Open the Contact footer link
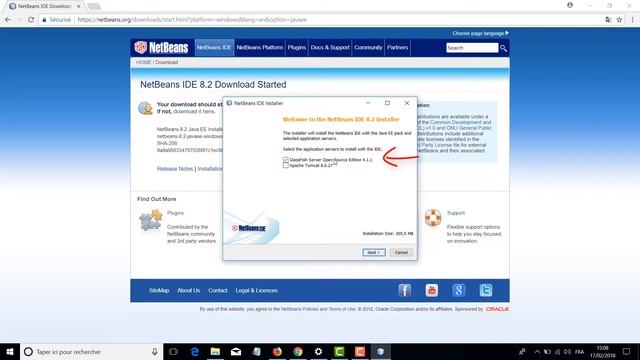The width and height of the screenshot is (640, 360). [218, 291]
